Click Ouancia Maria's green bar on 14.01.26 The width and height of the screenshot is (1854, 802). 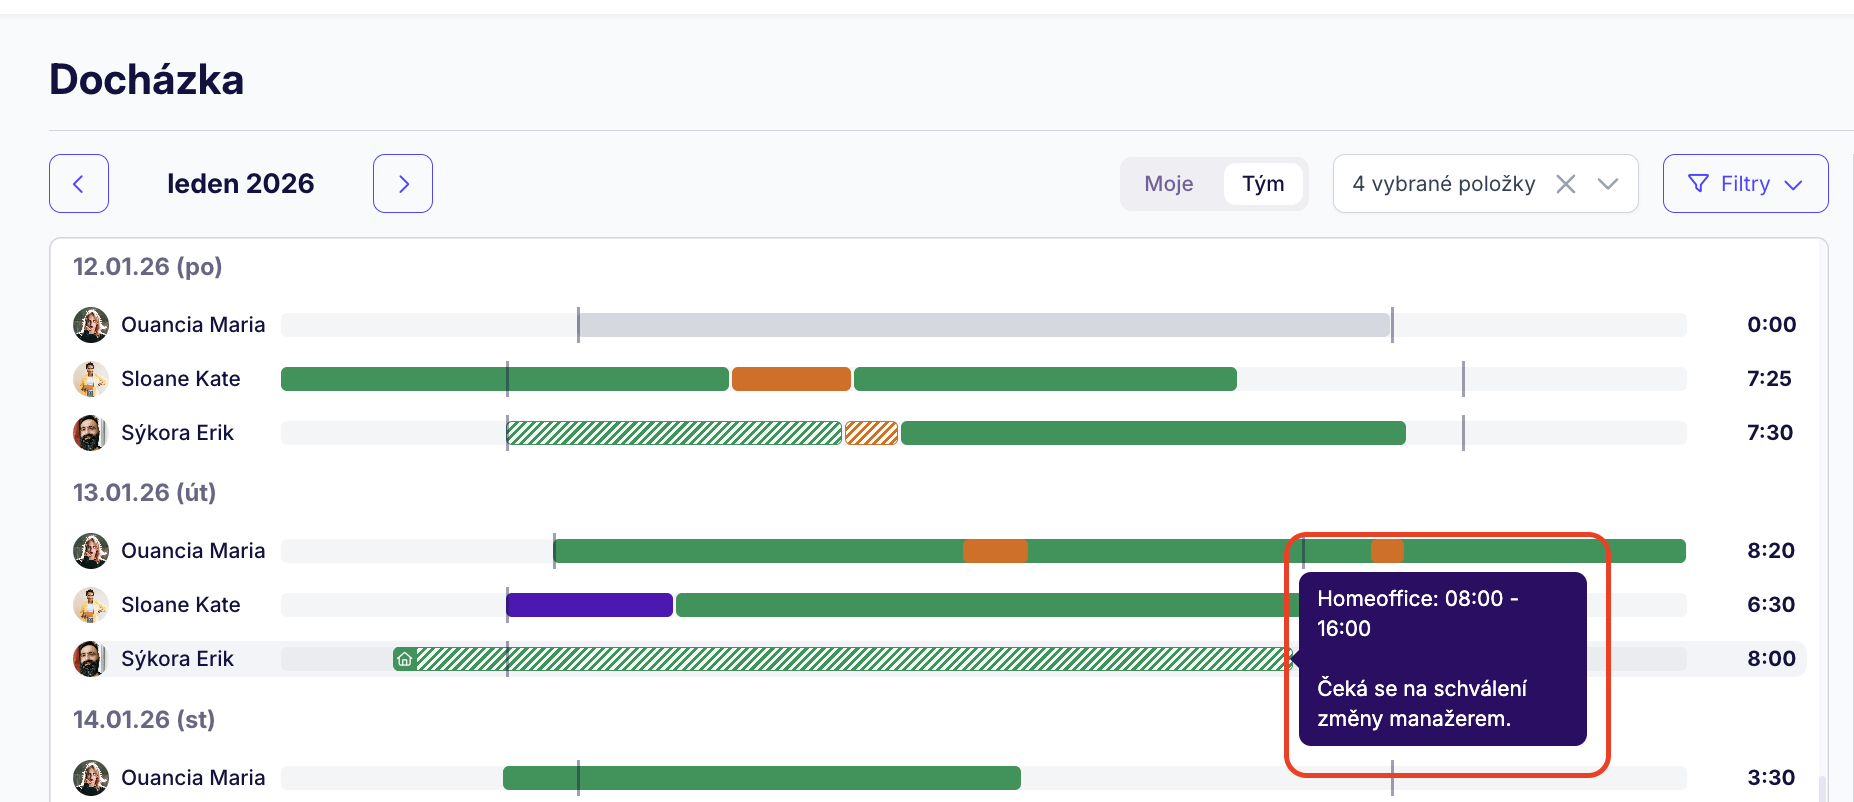point(761,778)
